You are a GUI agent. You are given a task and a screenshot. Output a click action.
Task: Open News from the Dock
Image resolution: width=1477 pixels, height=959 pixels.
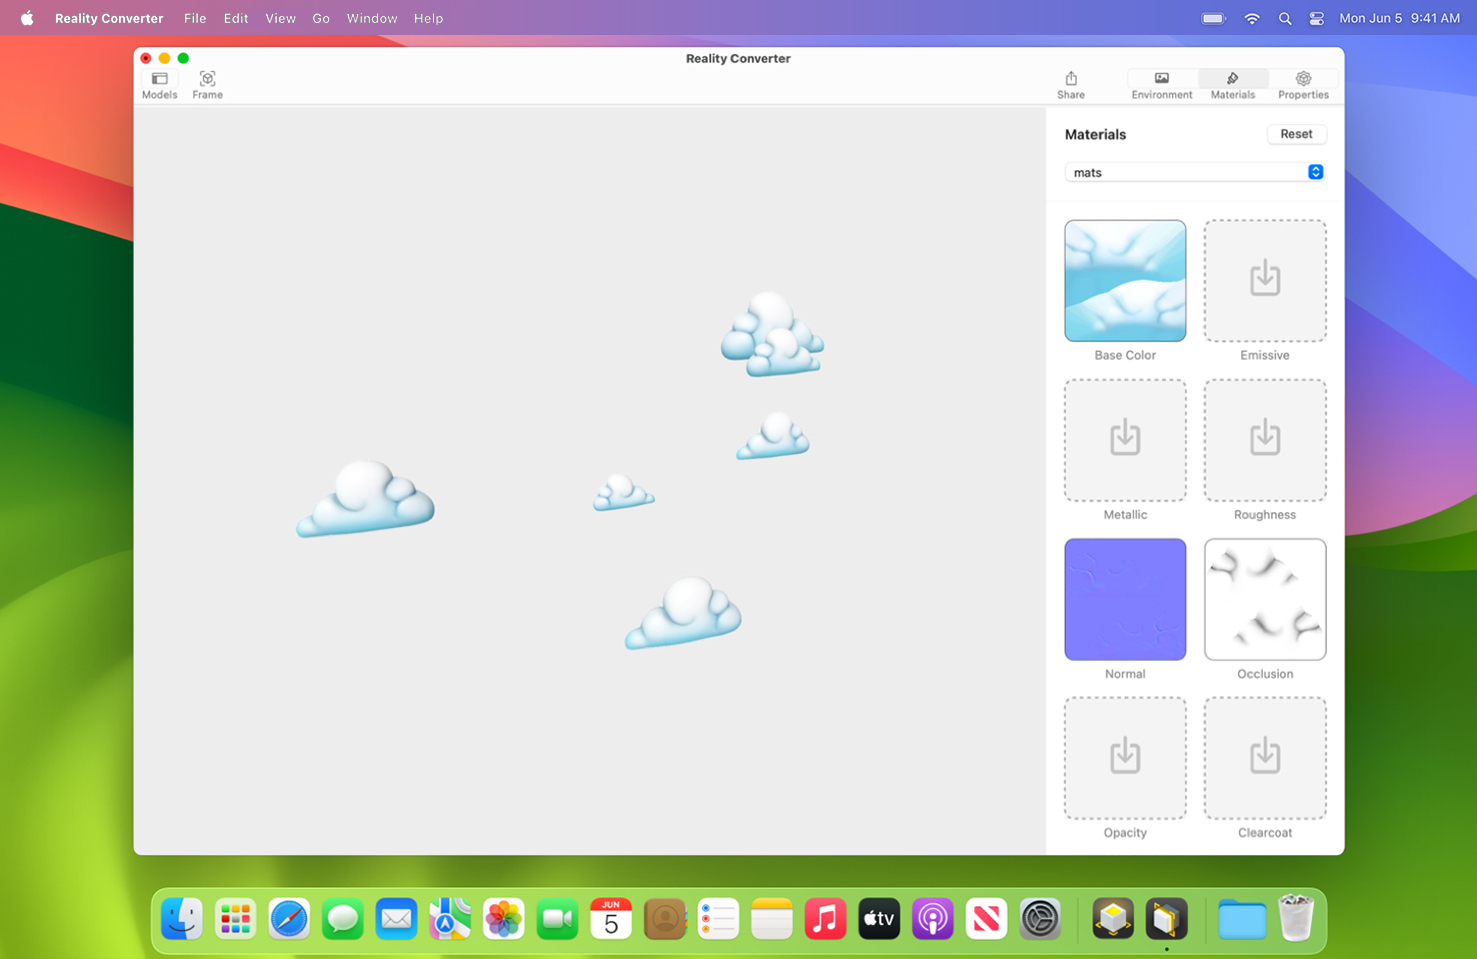click(986, 918)
